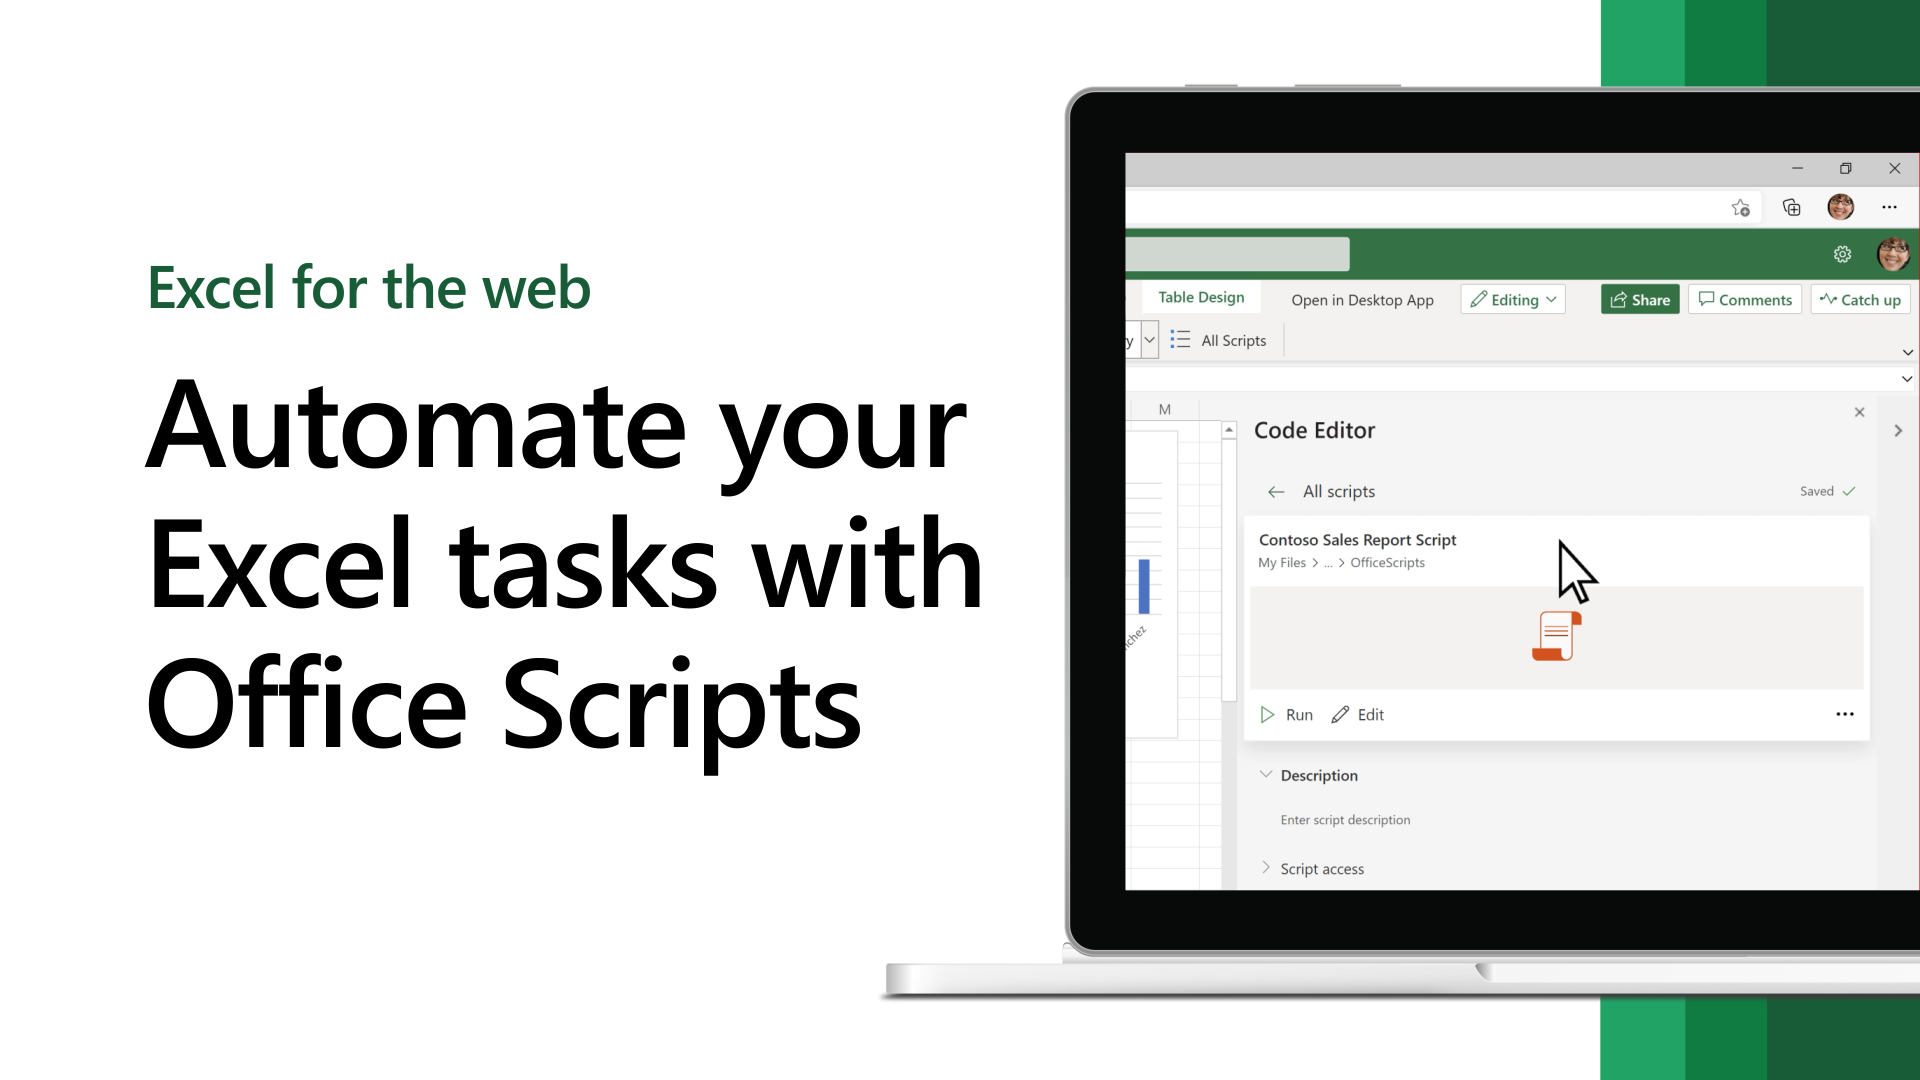Click the Open in Desktop App button
Image resolution: width=1920 pixels, height=1080 pixels.
(x=1362, y=299)
